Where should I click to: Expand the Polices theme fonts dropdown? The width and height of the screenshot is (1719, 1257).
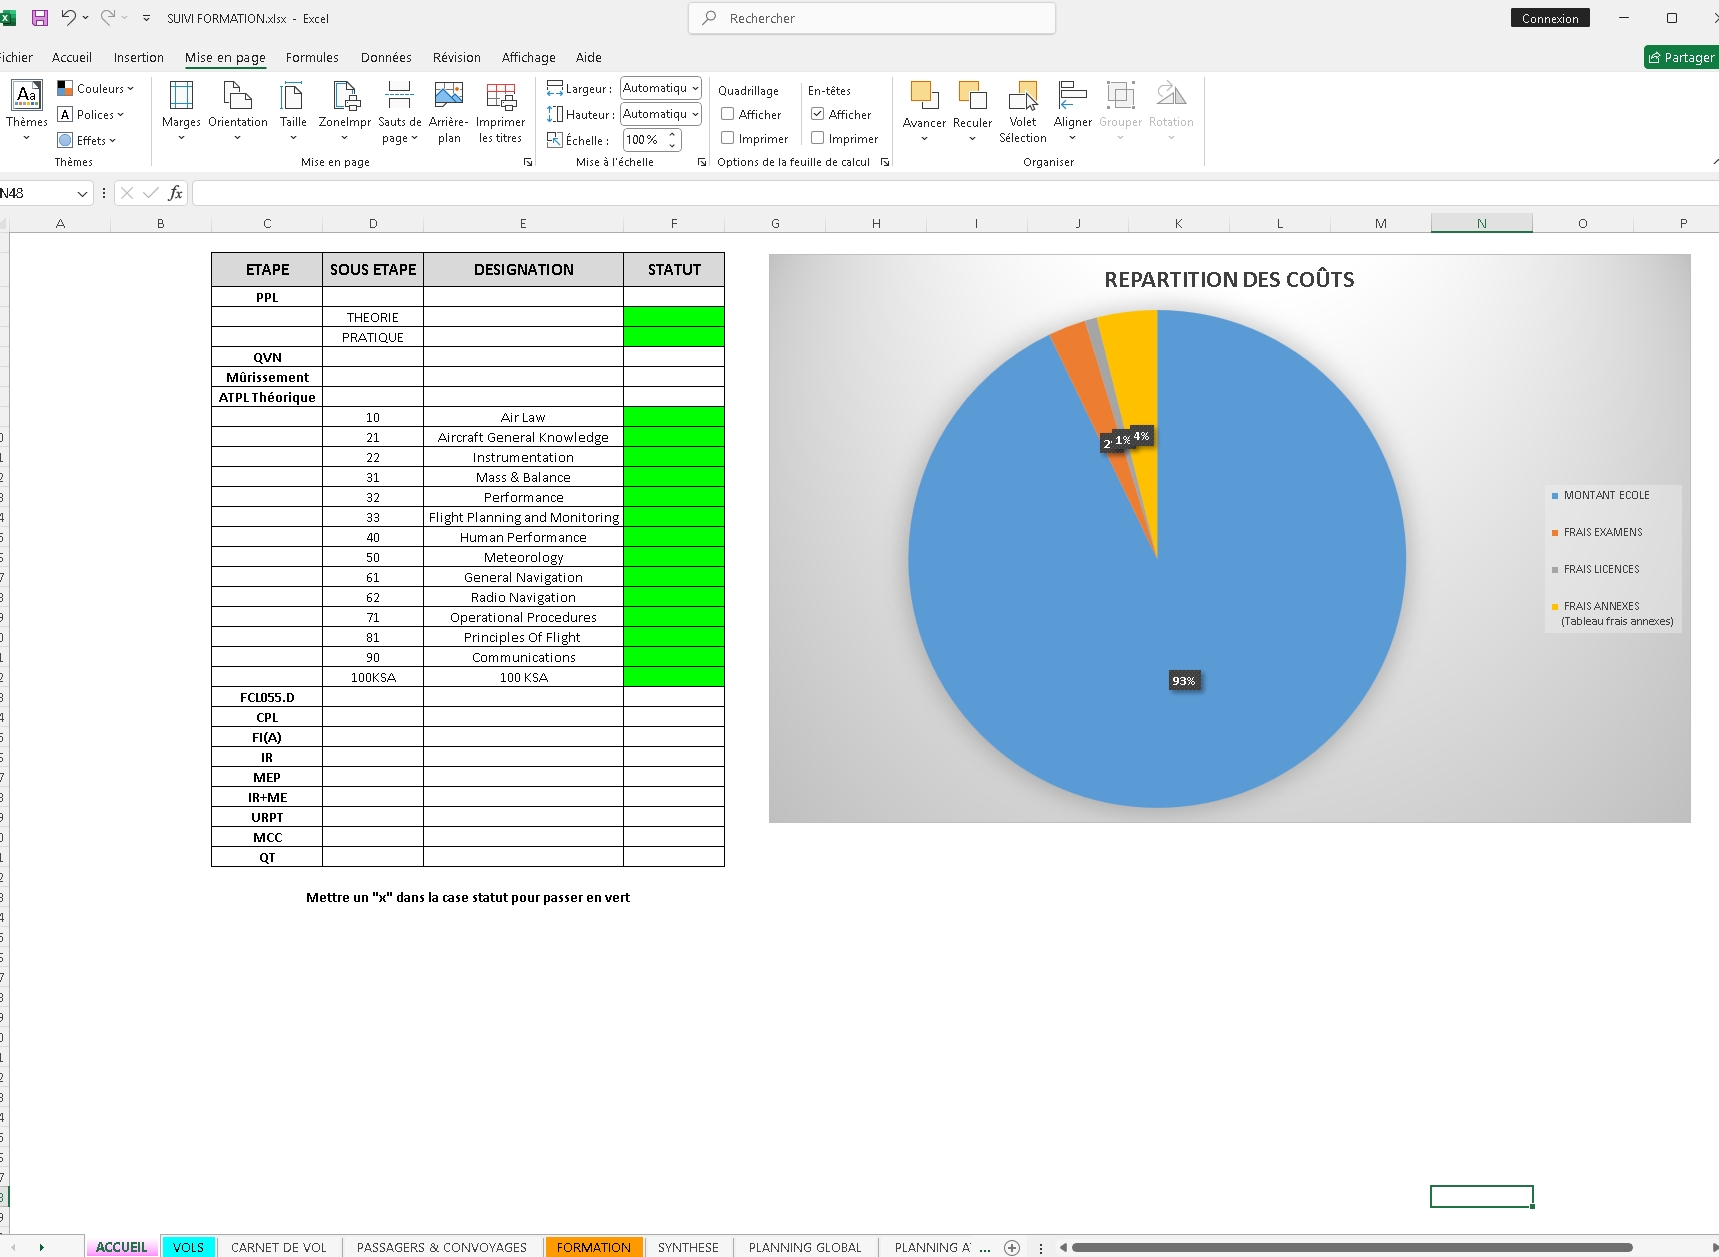pos(91,114)
